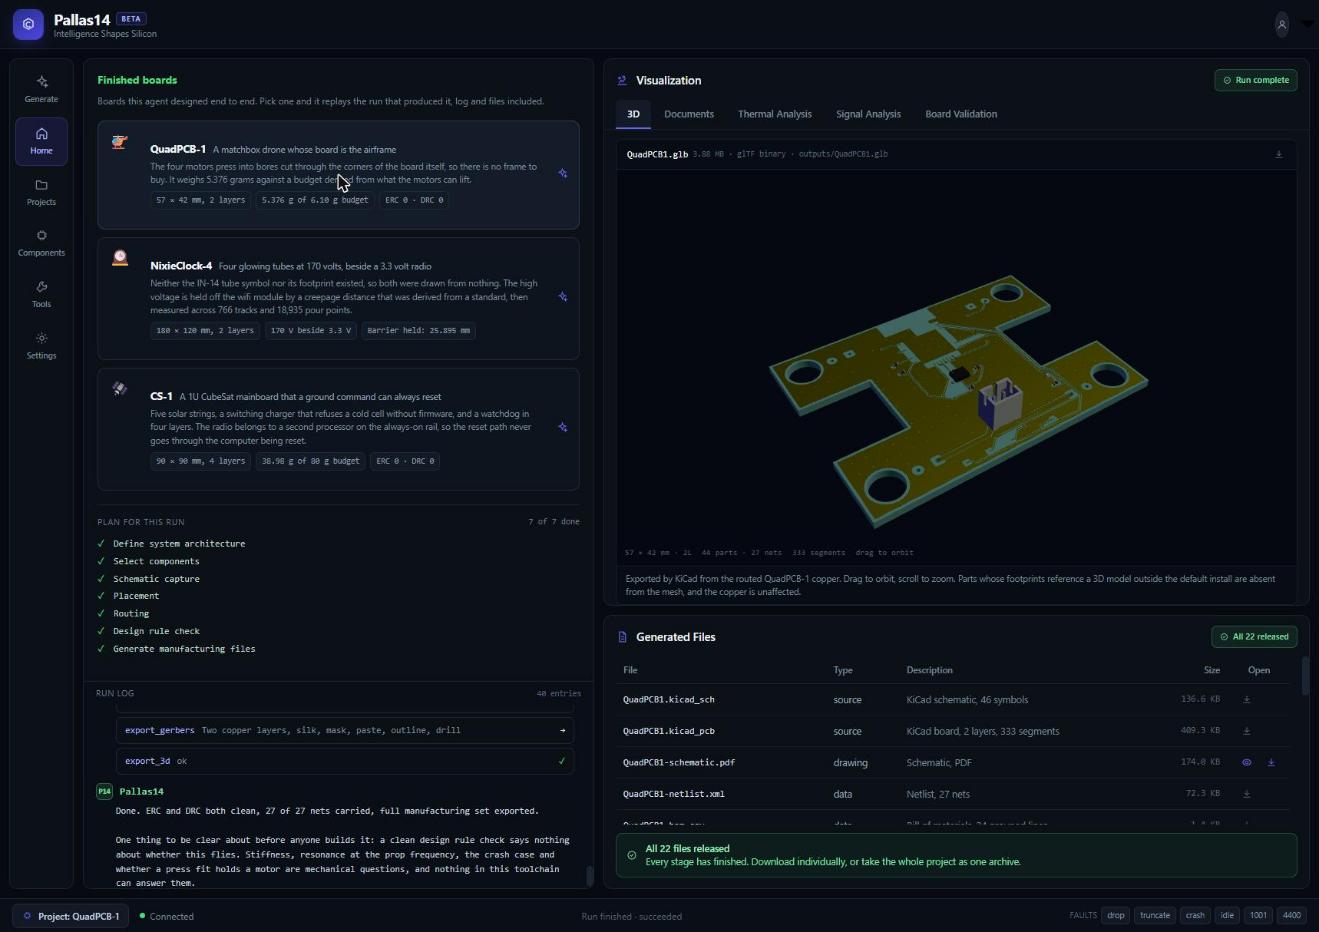Click the Project: QuadPCB-1 status button
Image resolution: width=1319 pixels, height=932 pixels.
[x=71, y=916]
